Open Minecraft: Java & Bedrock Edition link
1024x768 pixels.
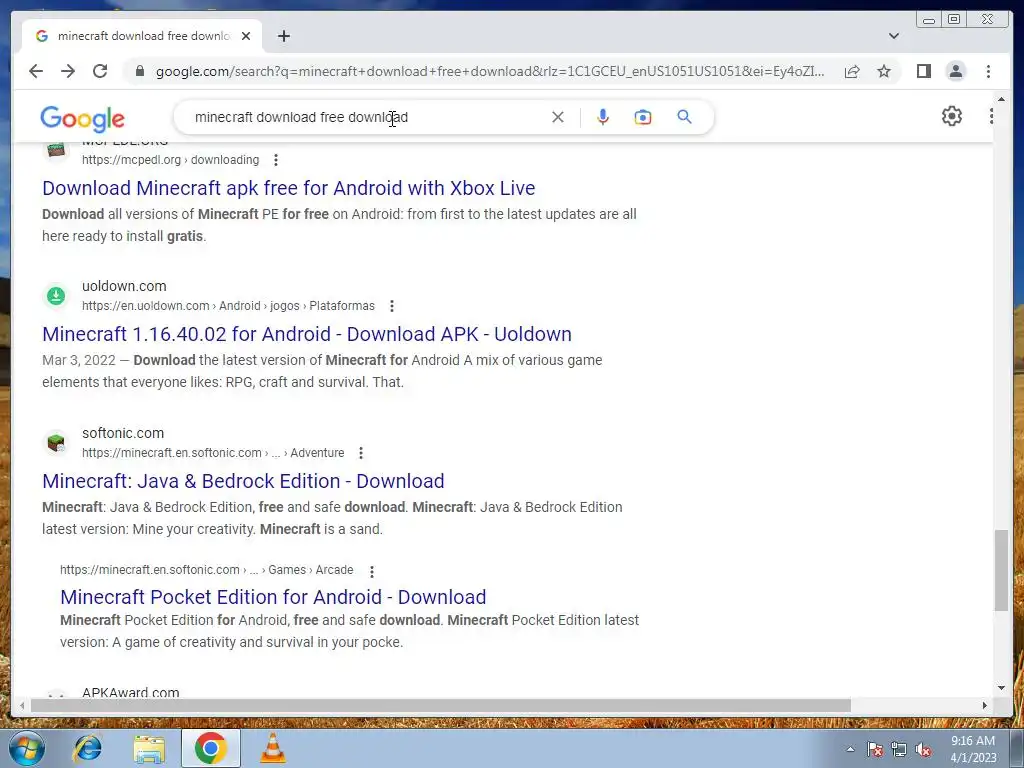(x=243, y=481)
